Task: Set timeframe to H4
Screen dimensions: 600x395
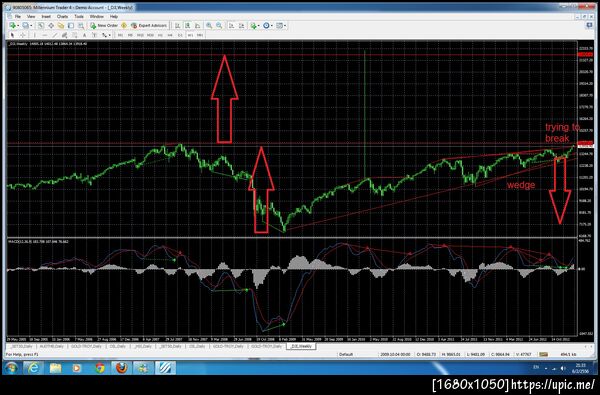Action: [x=170, y=35]
